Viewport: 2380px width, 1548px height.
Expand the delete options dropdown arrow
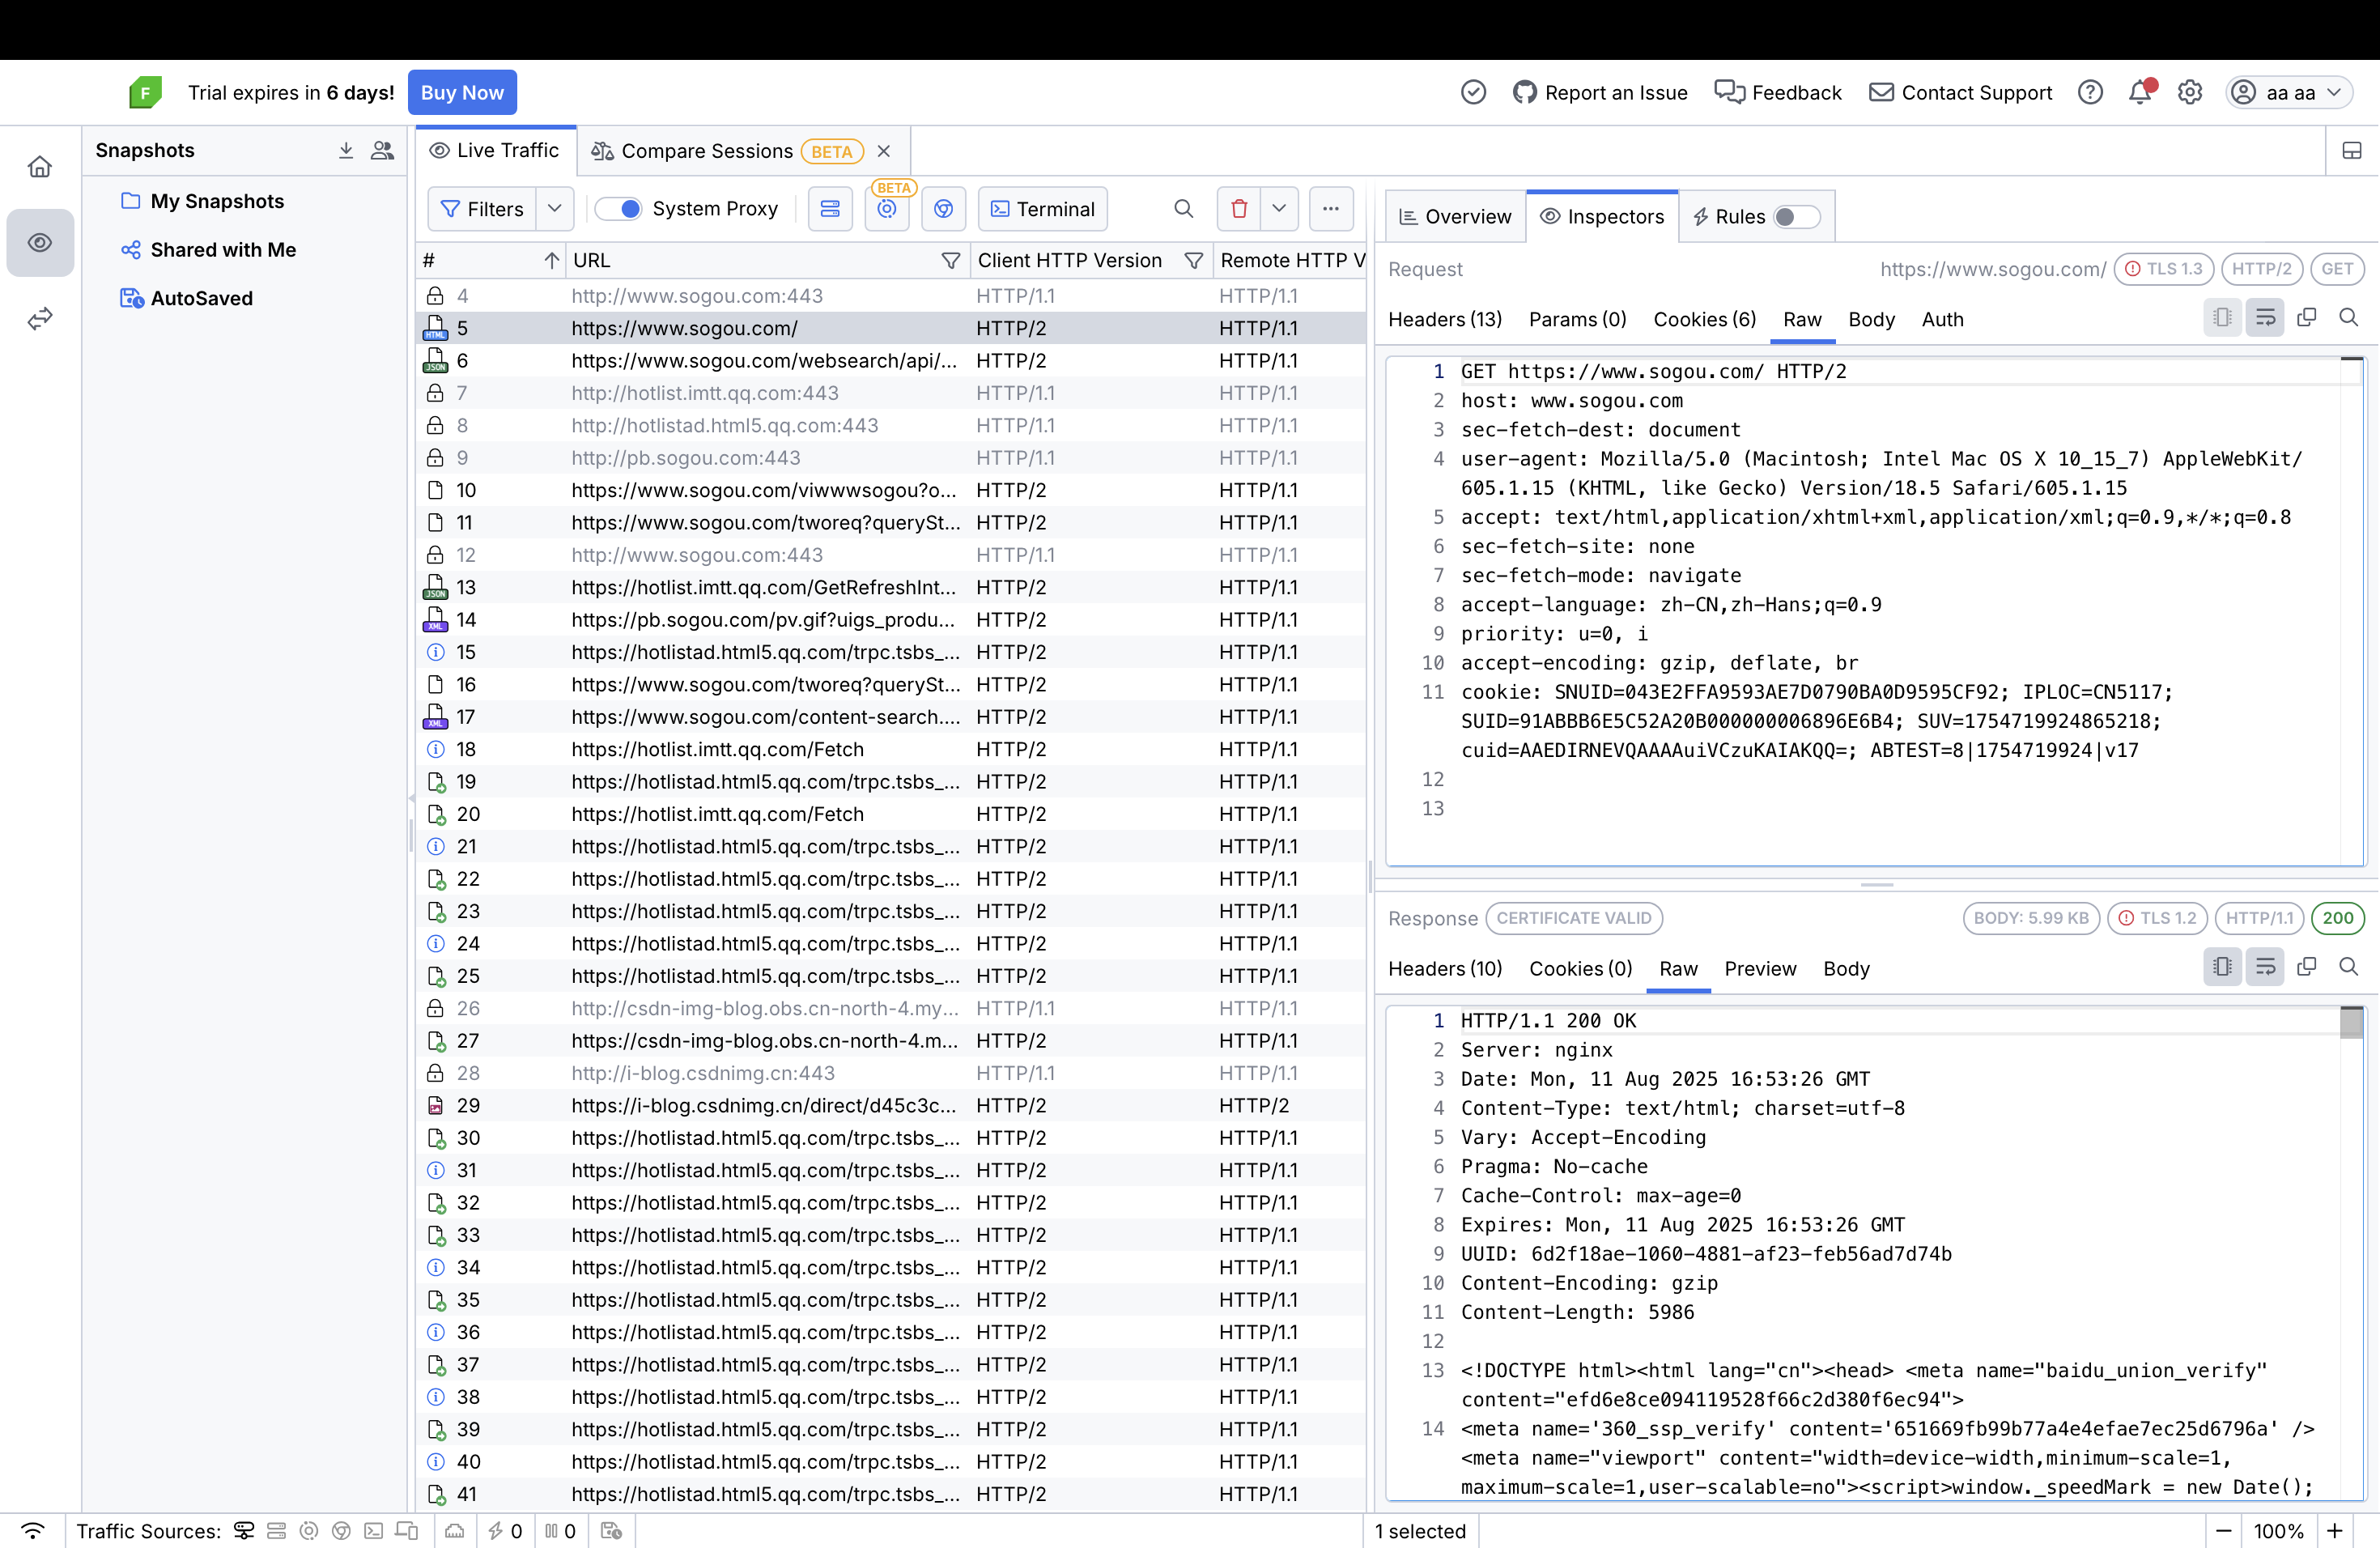tap(1279, 208)
